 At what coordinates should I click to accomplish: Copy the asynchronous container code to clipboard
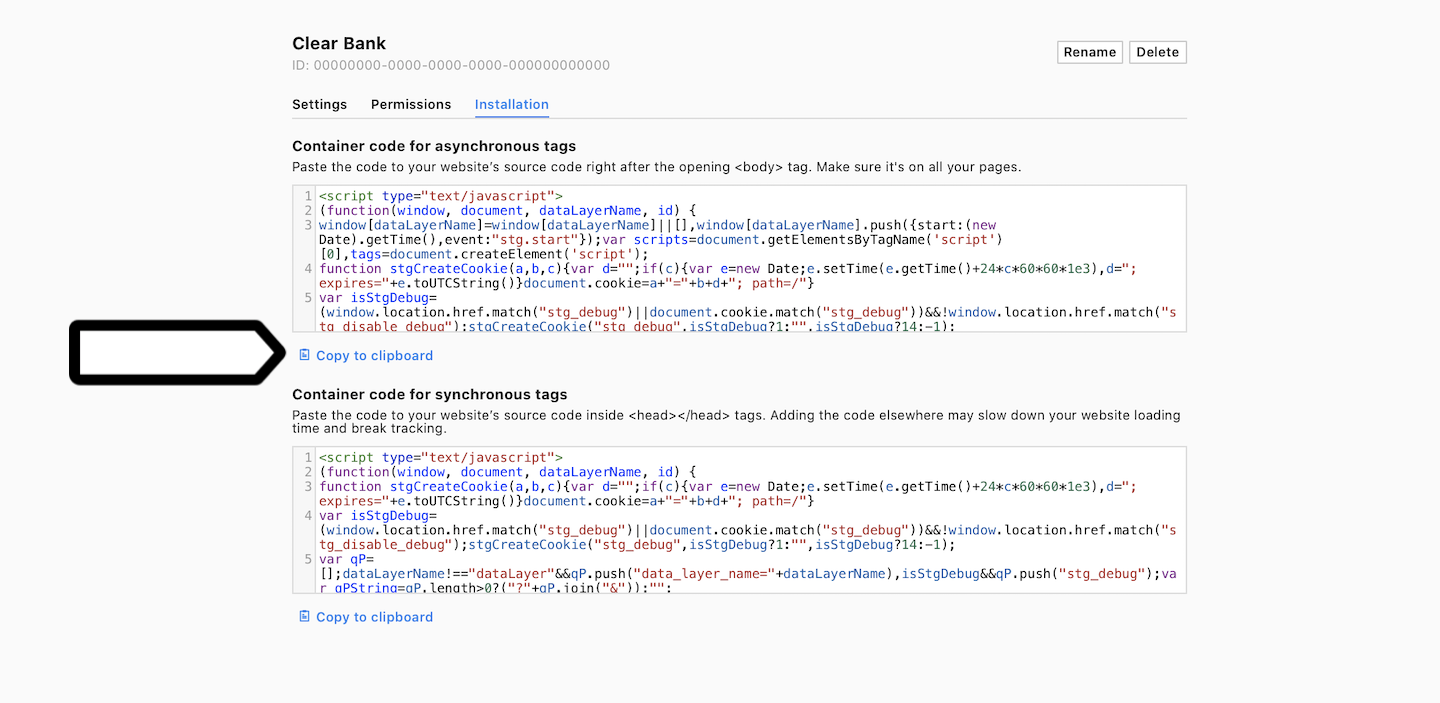click(x=374, y=355)
